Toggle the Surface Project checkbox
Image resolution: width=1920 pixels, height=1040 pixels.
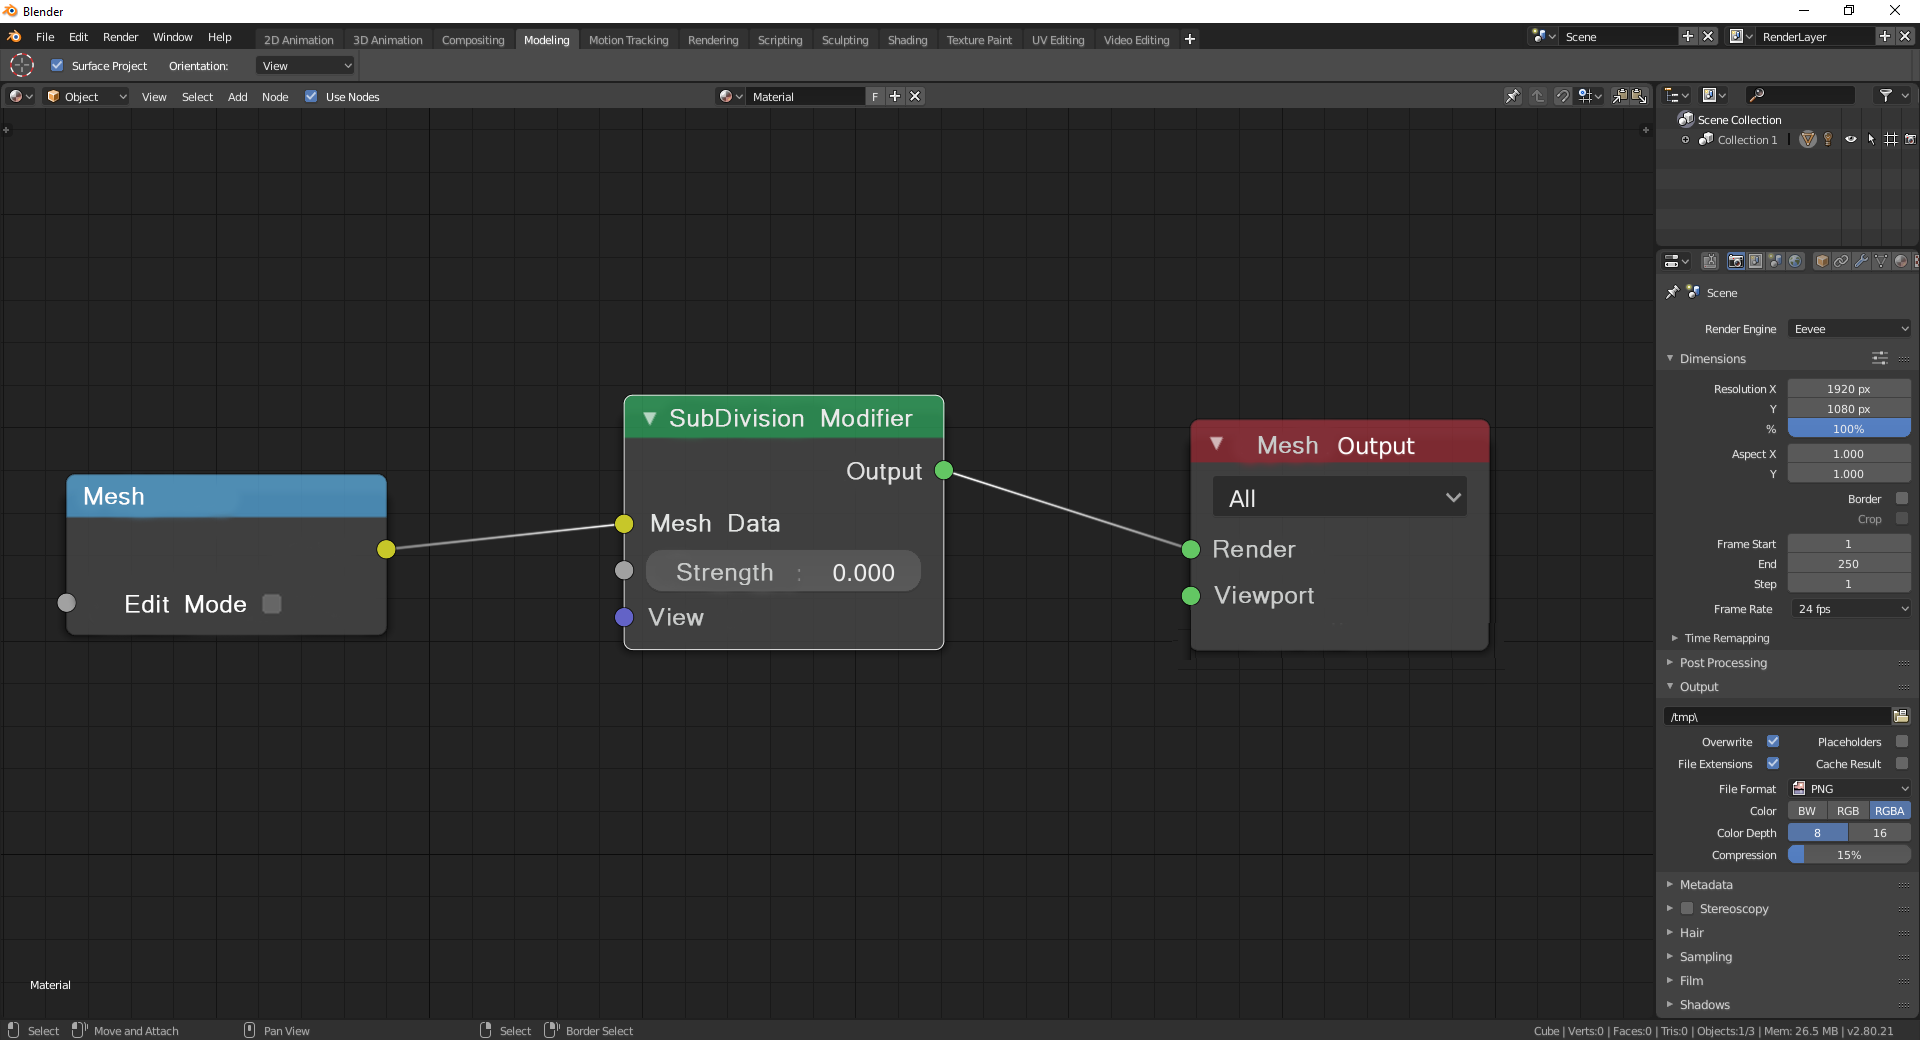click(x=57, y=66)
